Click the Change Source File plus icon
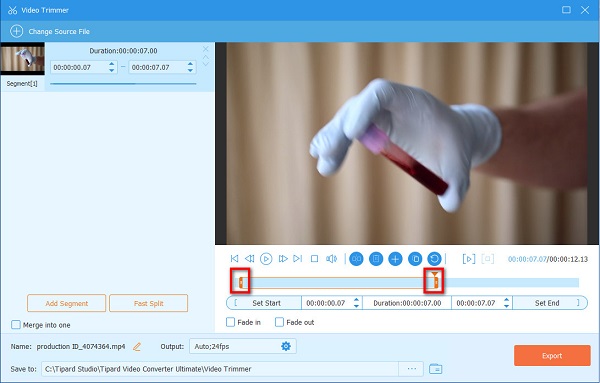This screenshot has height=383, width=600. click(16, 31)
